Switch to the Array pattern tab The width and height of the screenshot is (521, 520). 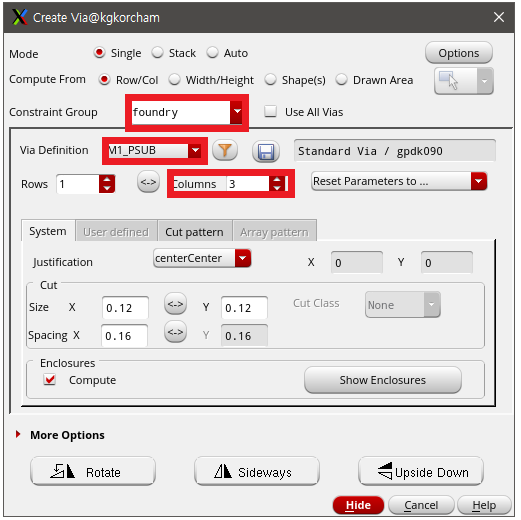[x=274, y=232]
